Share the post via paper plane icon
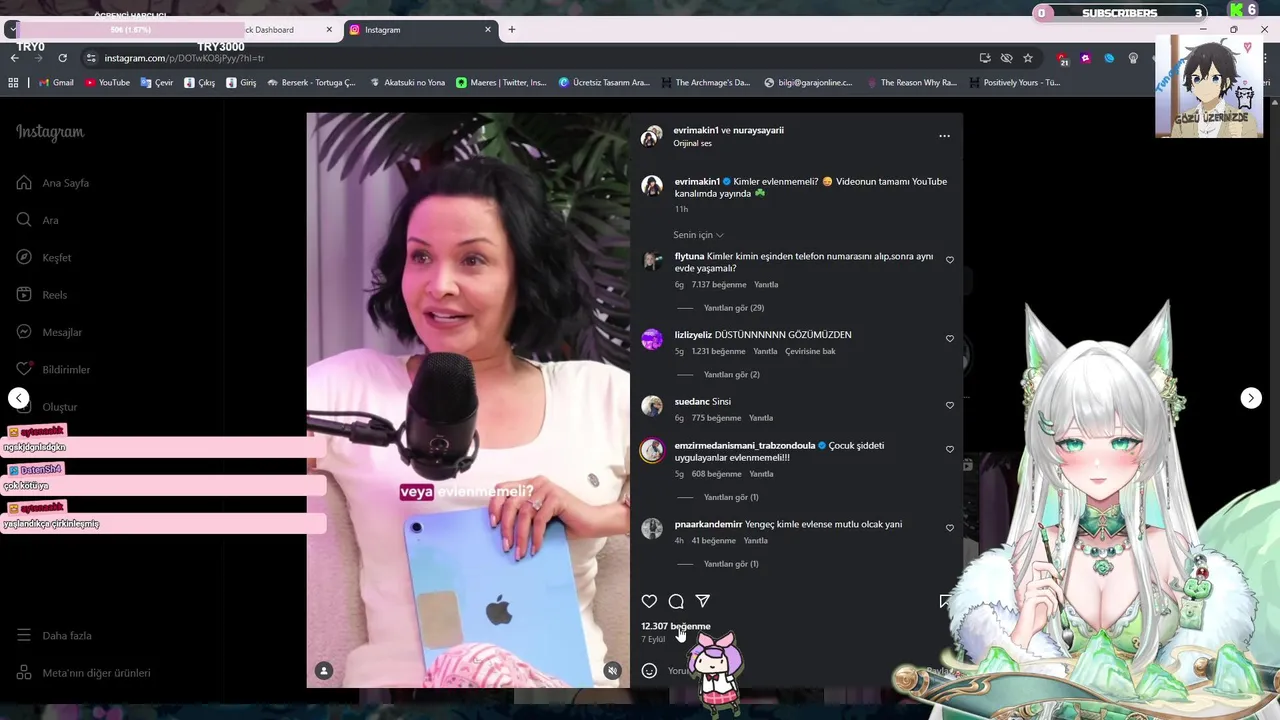The height and width of the screenshot is (720, 1280). point(703,601)
